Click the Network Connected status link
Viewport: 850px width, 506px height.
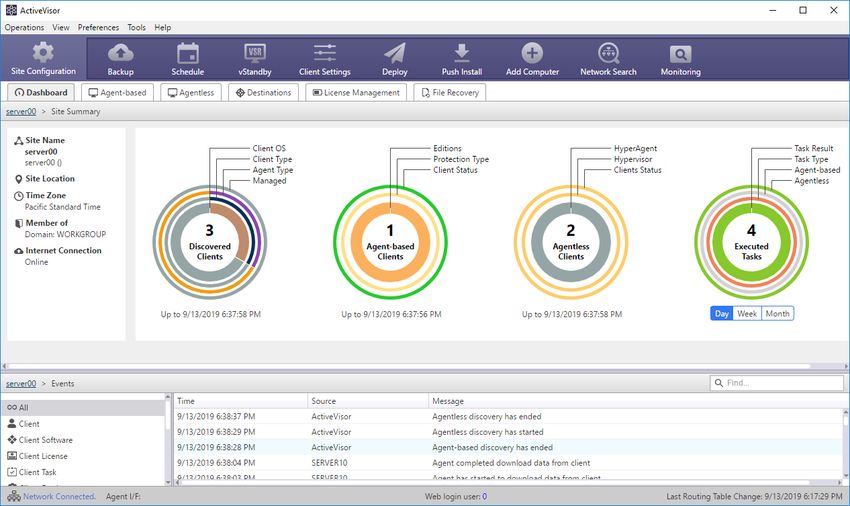[59, 496]
